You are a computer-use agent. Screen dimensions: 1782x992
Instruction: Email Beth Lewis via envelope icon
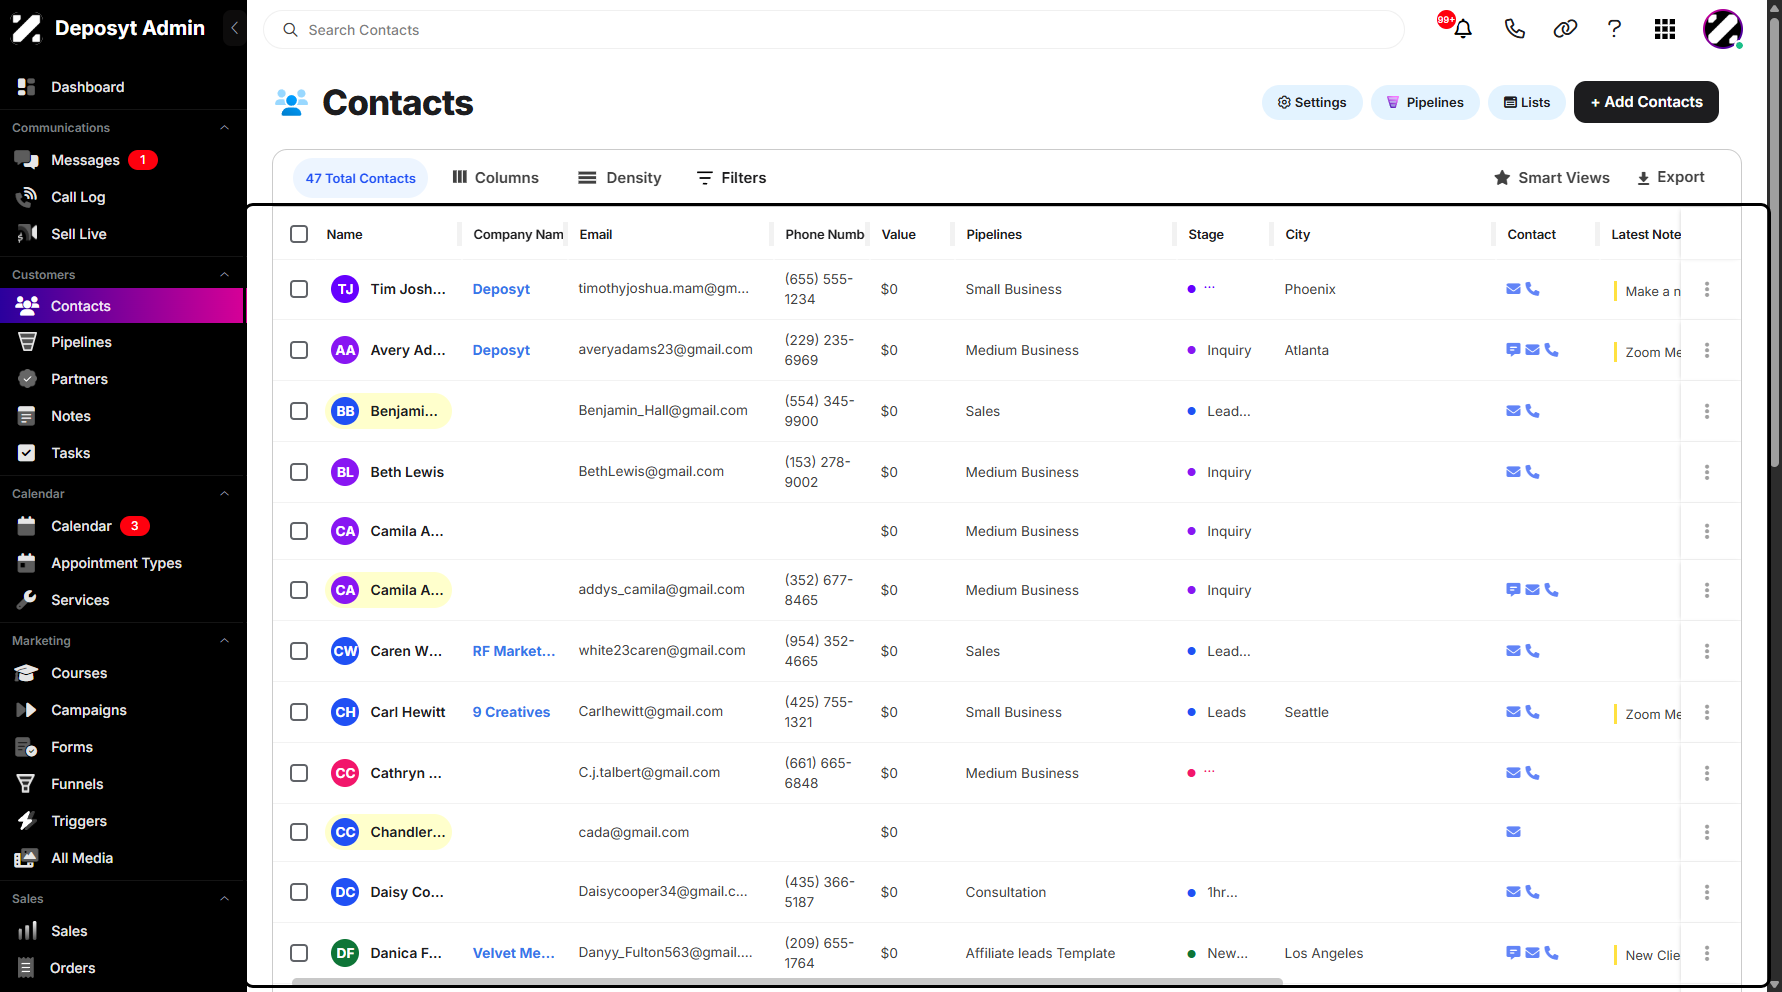coord(1513,472)
